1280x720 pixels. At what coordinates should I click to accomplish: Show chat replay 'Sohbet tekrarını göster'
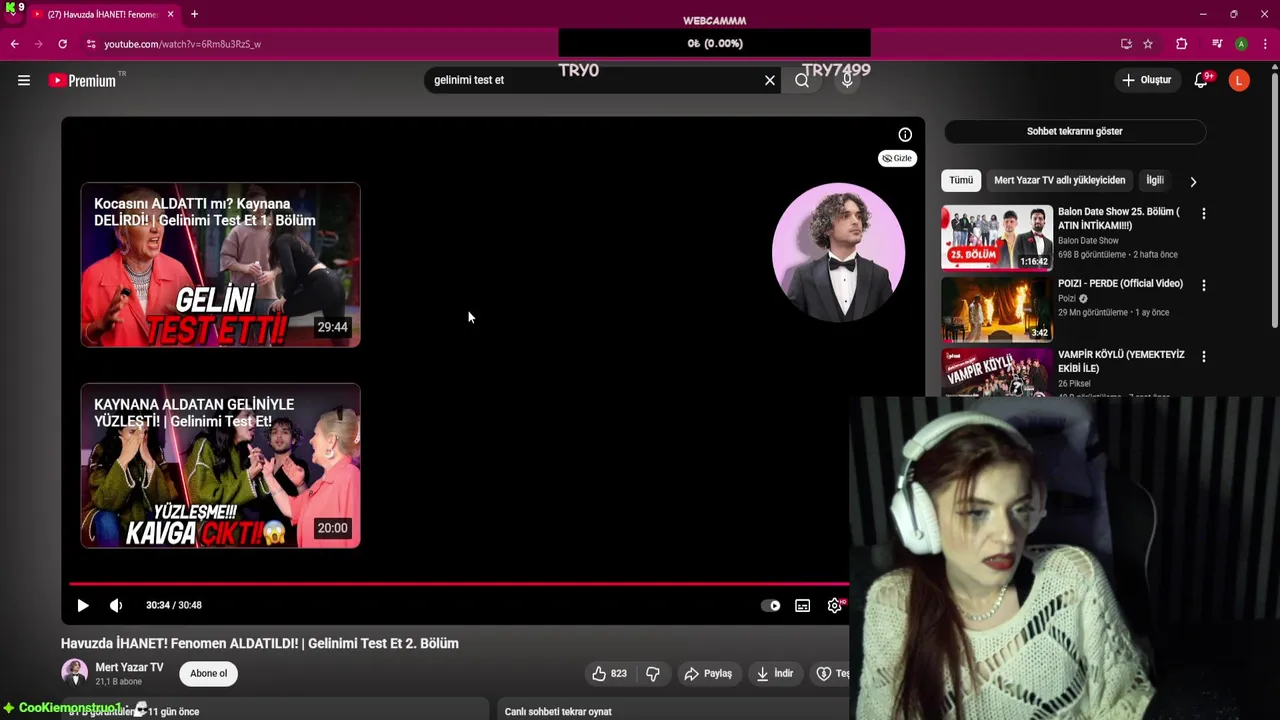tap(1074, 131)
